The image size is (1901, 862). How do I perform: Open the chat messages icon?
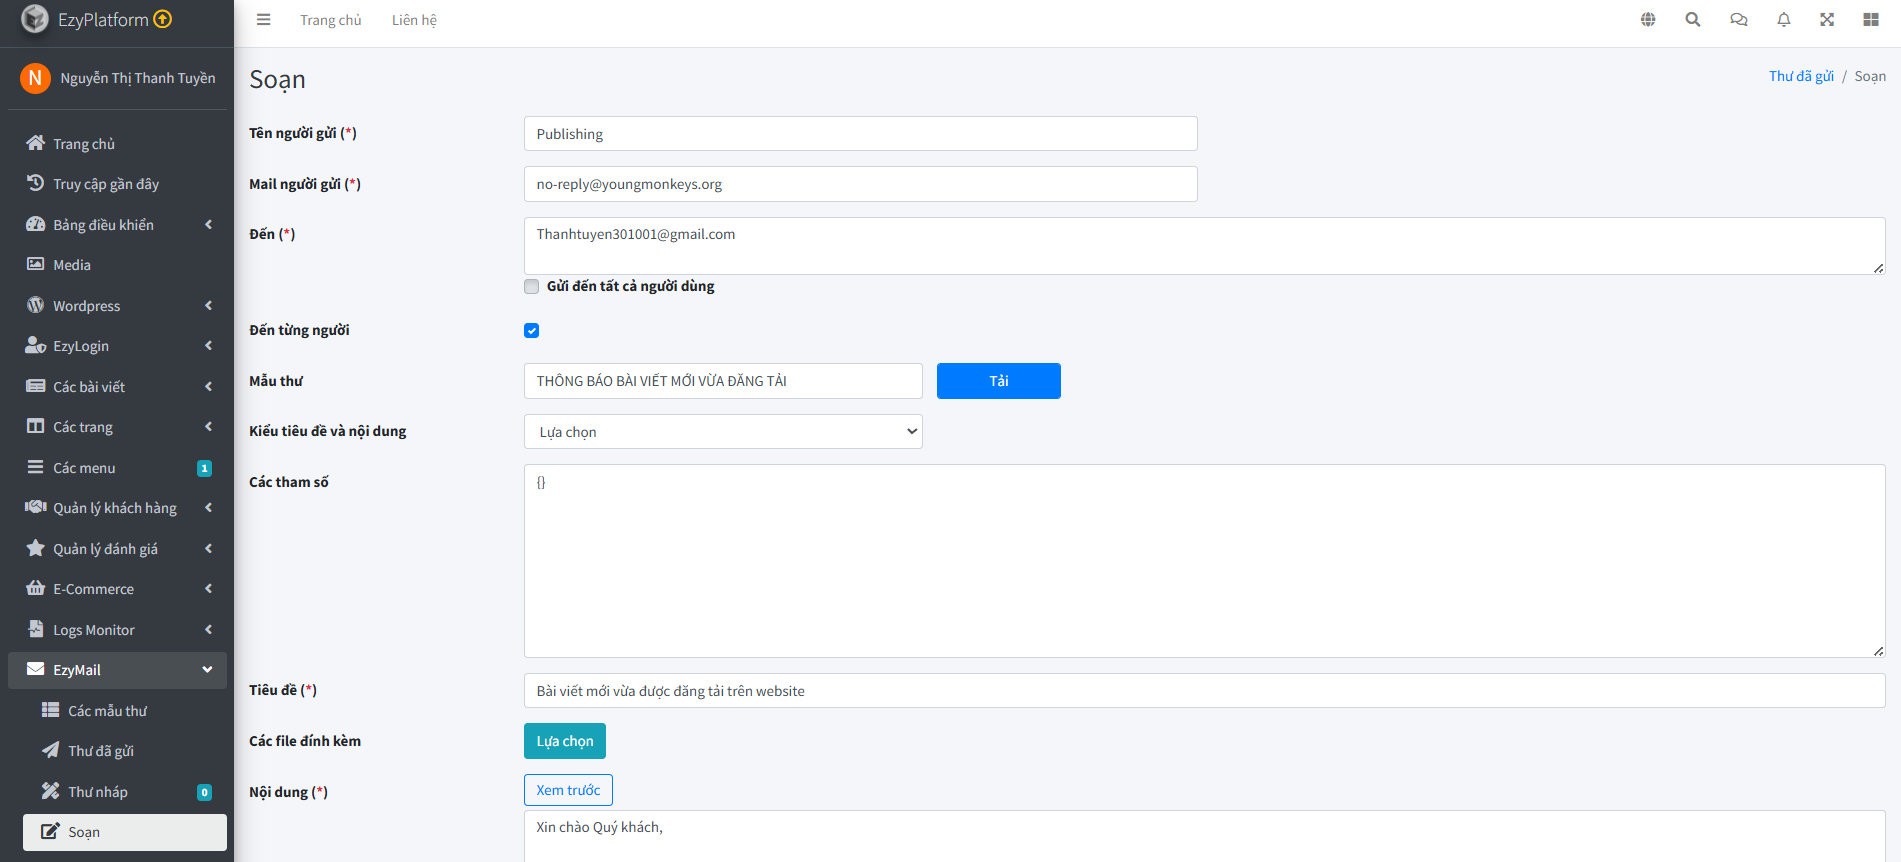[x=1739, y=20]
